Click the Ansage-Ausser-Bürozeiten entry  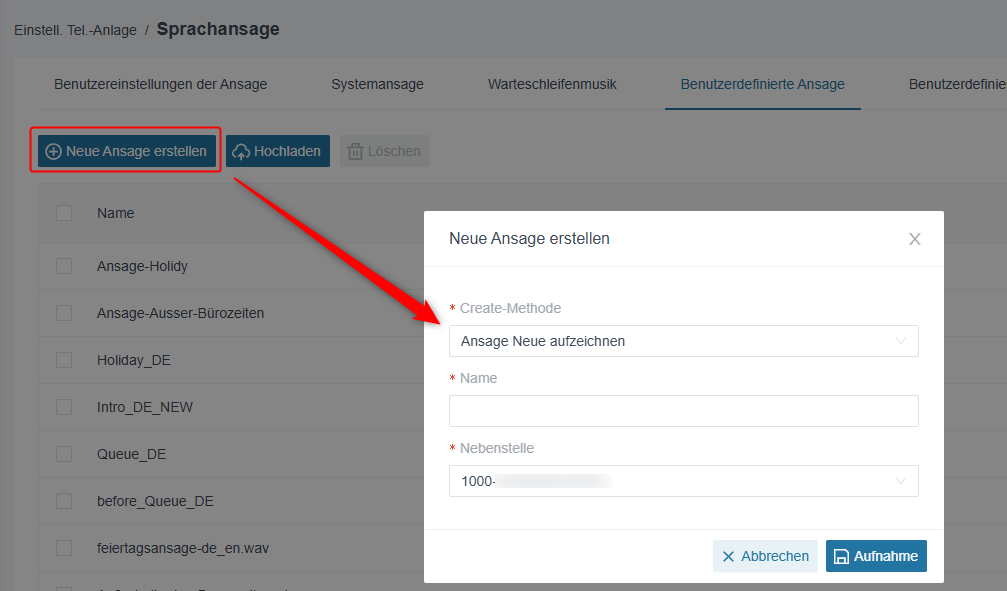pos(180,313)
